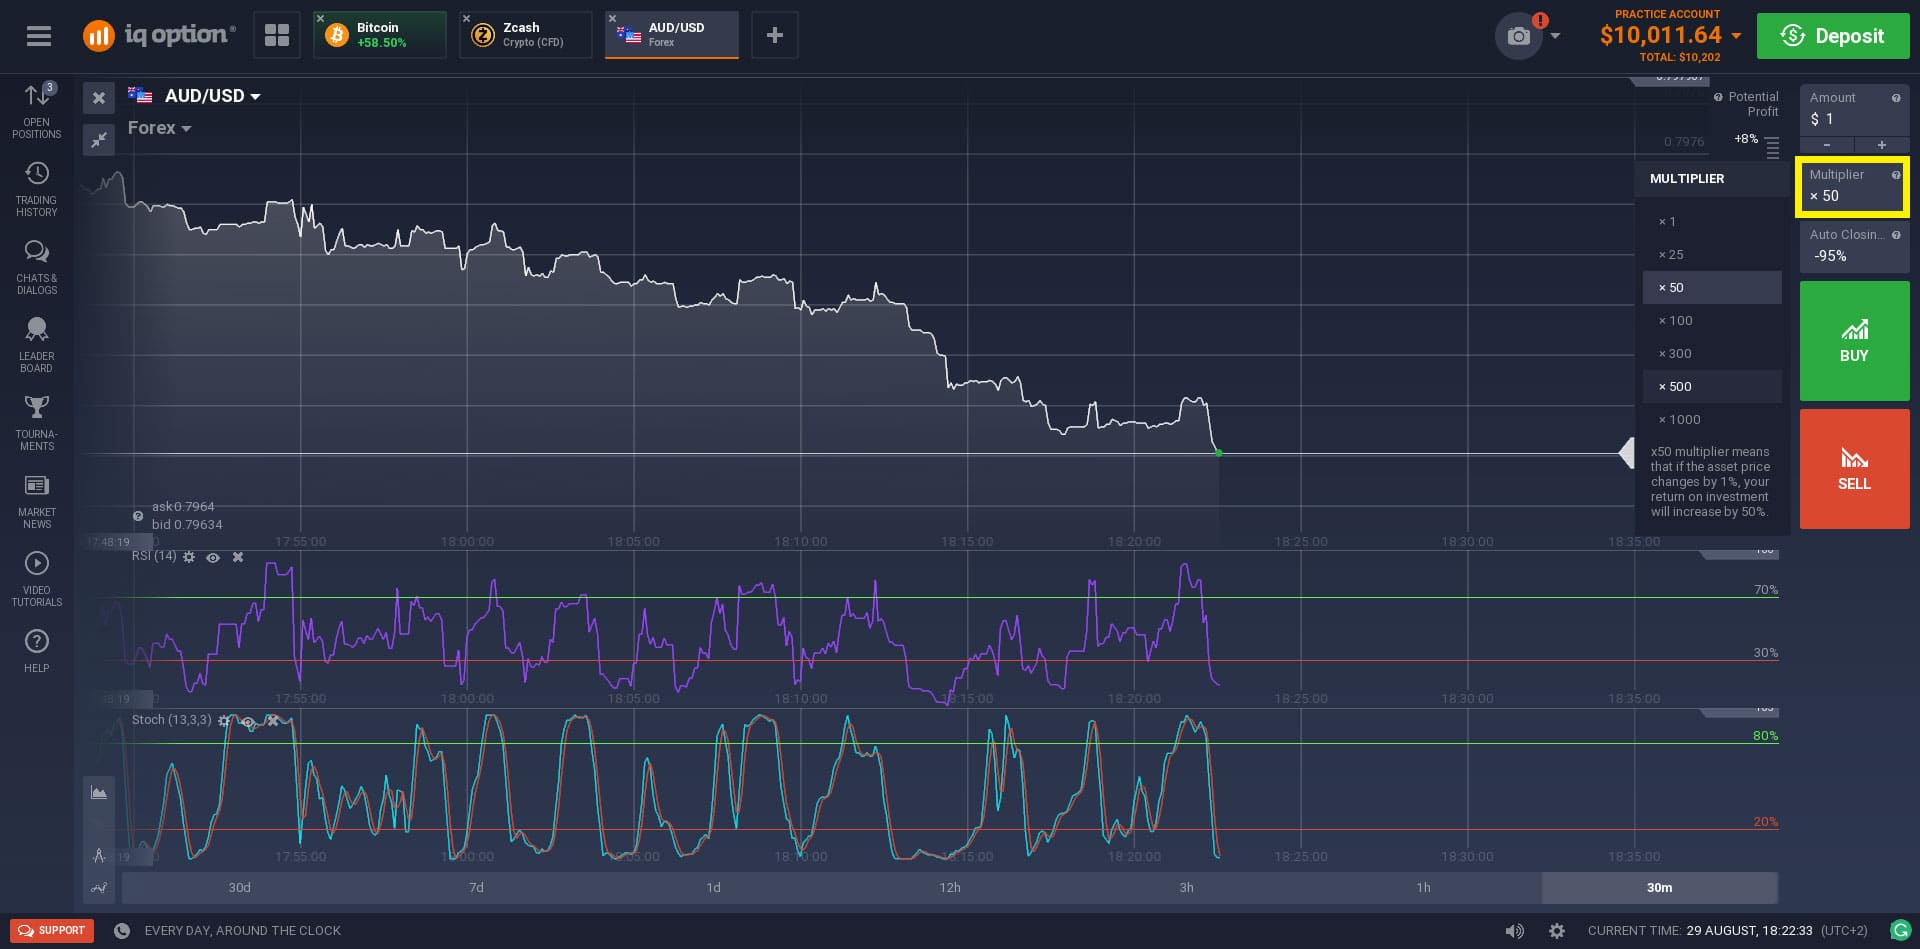Click the red SELL button
The height and width of the screenshot is (949, 1920).
pyautogui.click(x=1854, y=469)
